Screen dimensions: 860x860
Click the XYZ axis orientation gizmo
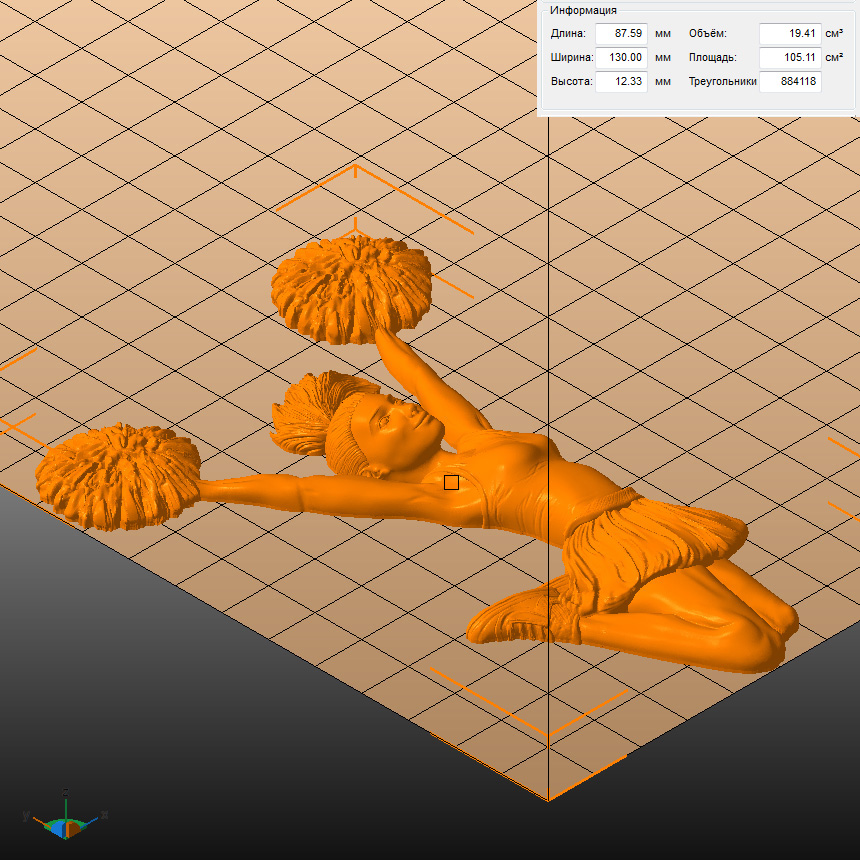(66, 822)
